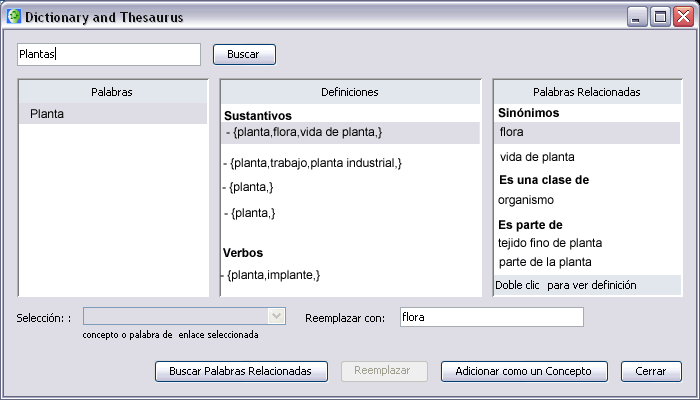Select tejido fino de planta entry

pyautogui.click(x=550, y=243)
